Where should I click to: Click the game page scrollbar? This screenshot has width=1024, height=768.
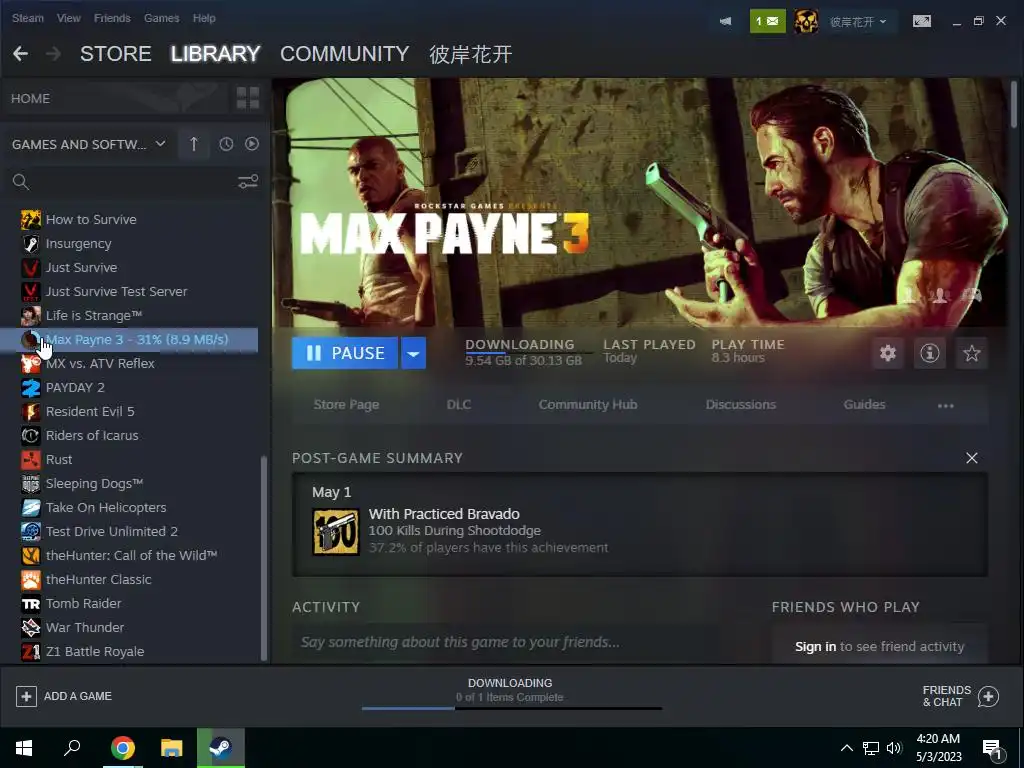[1013, 104]
